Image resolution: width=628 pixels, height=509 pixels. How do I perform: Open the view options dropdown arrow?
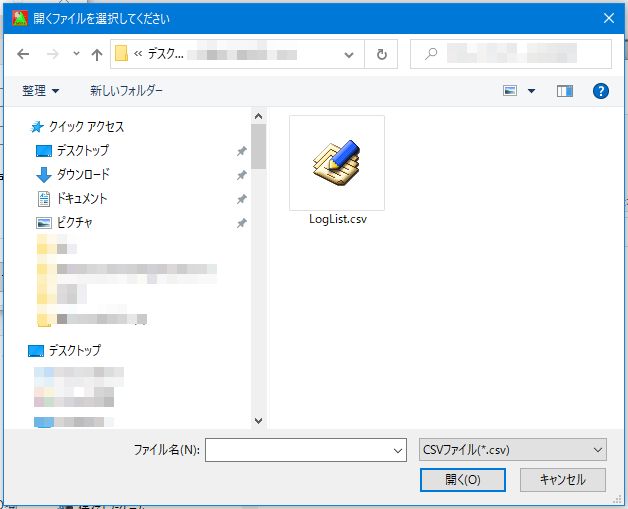coord(531,91)
